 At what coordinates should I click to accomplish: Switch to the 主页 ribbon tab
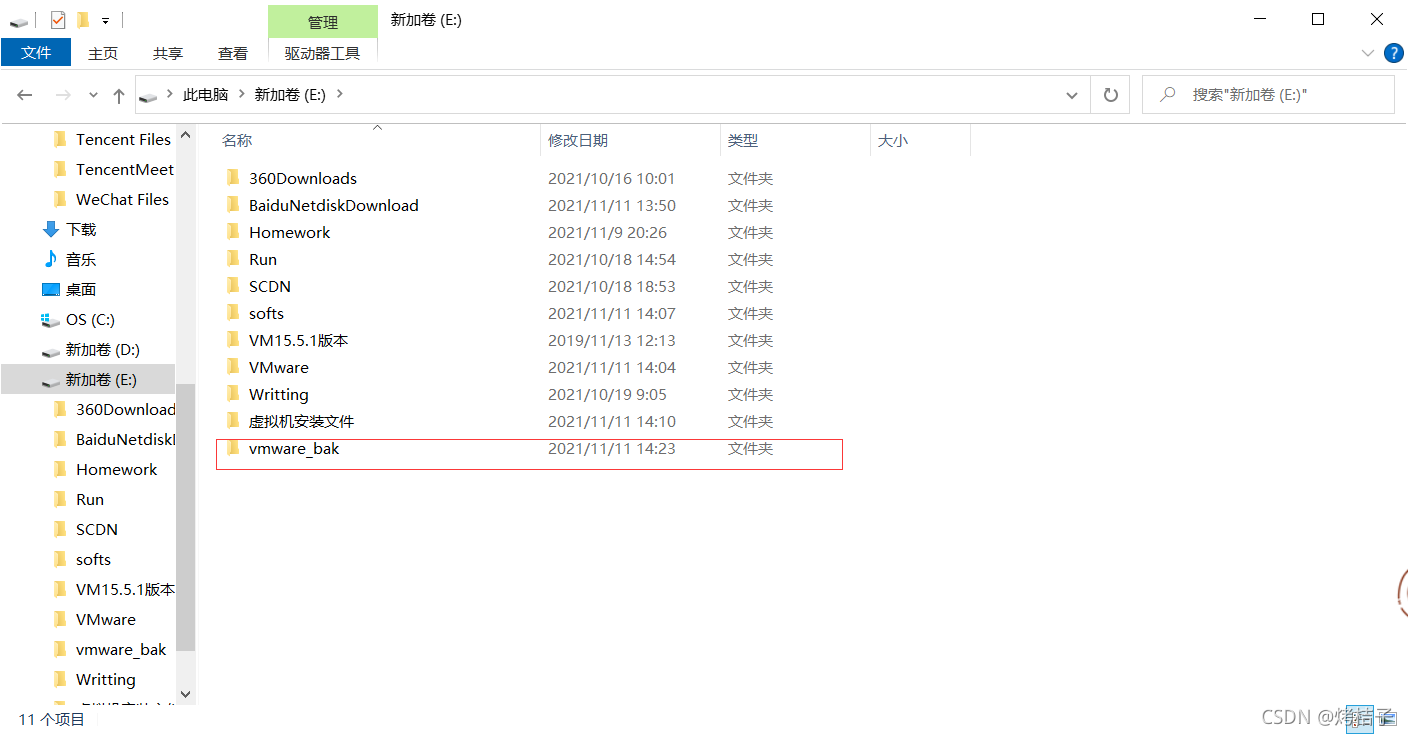click(x=103, y=53)
